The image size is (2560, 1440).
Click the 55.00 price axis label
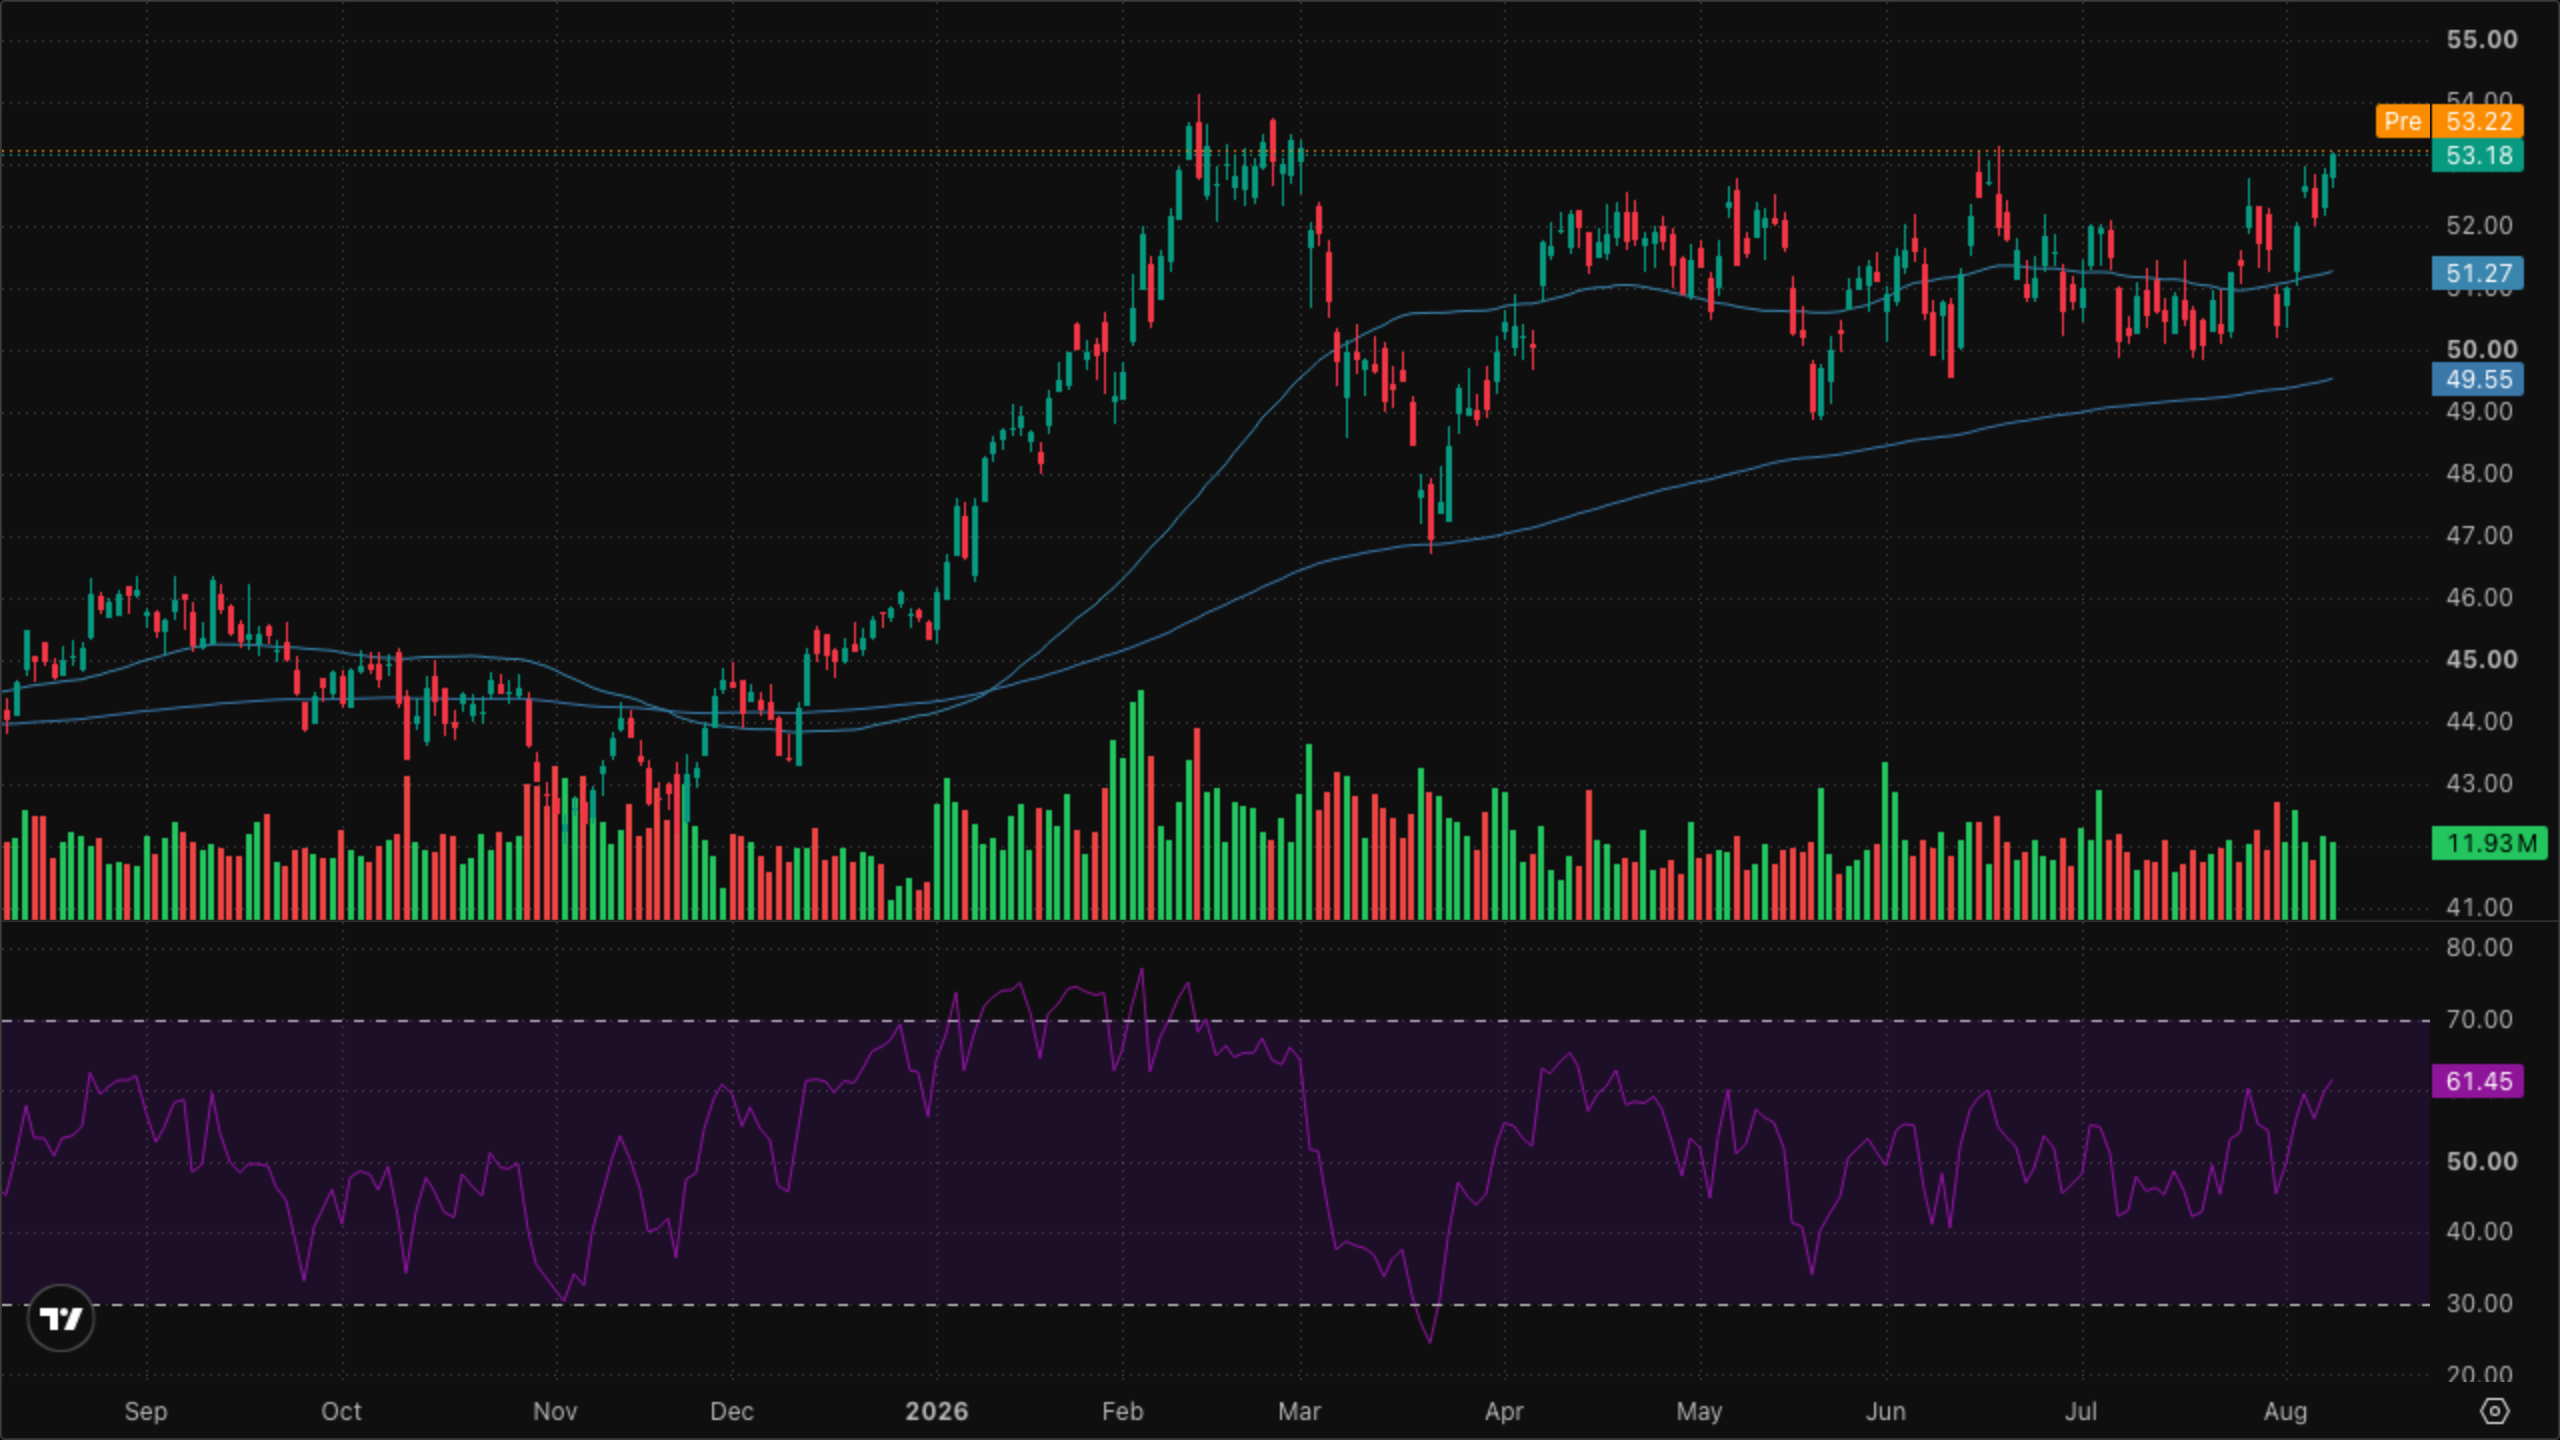pyautogui.click(x=2482, y=39)
